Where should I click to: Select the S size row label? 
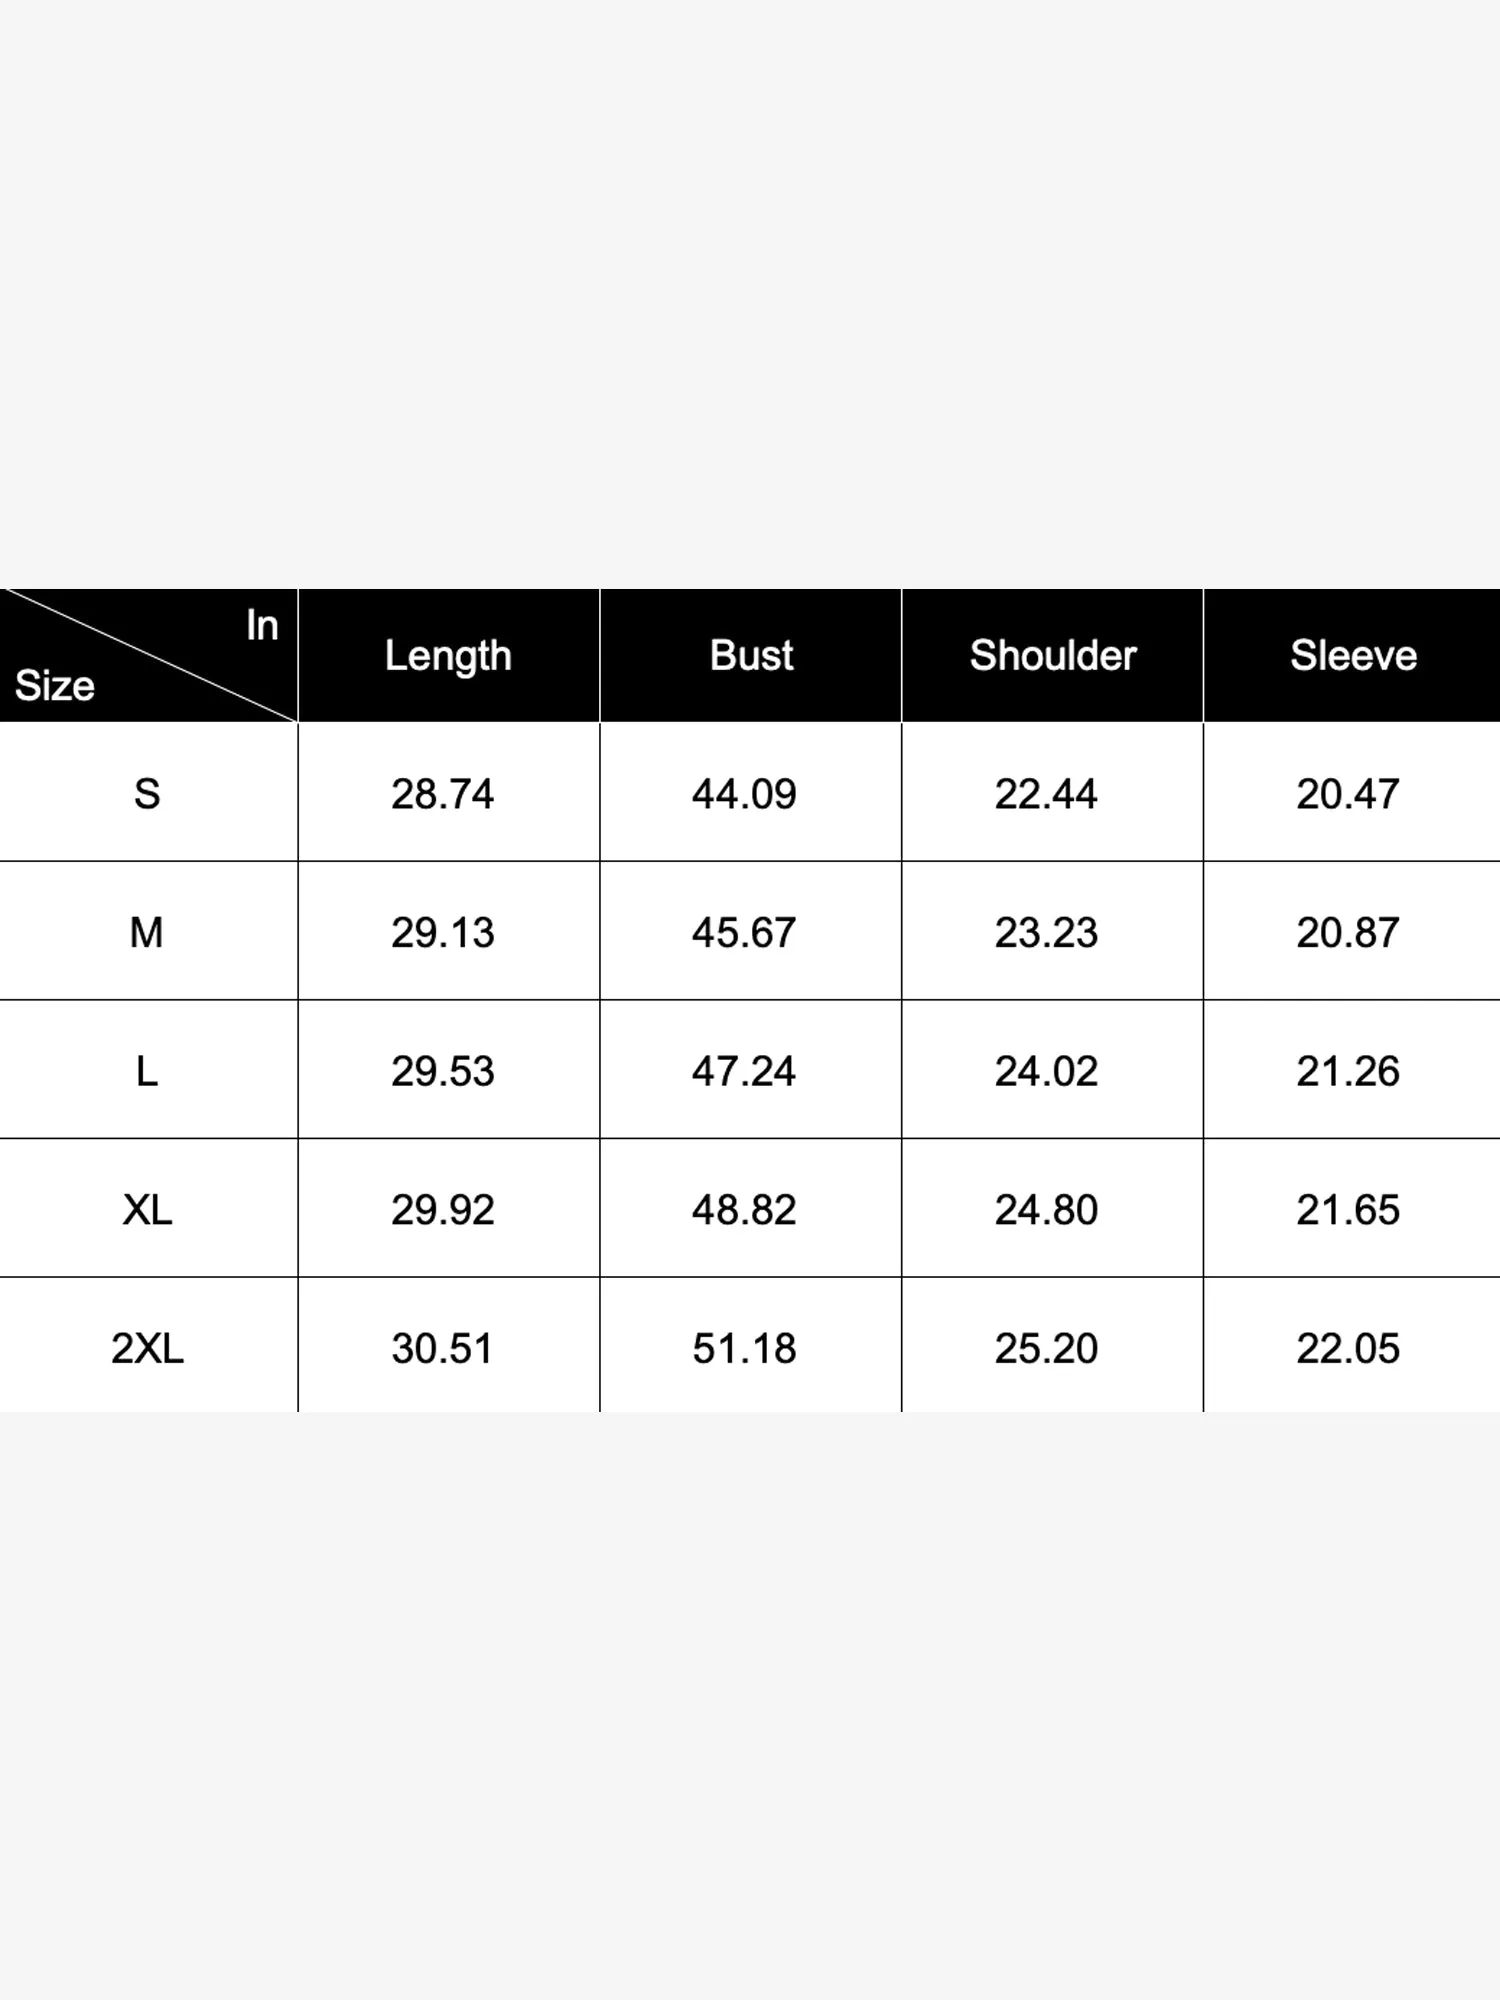click(147, 794)
